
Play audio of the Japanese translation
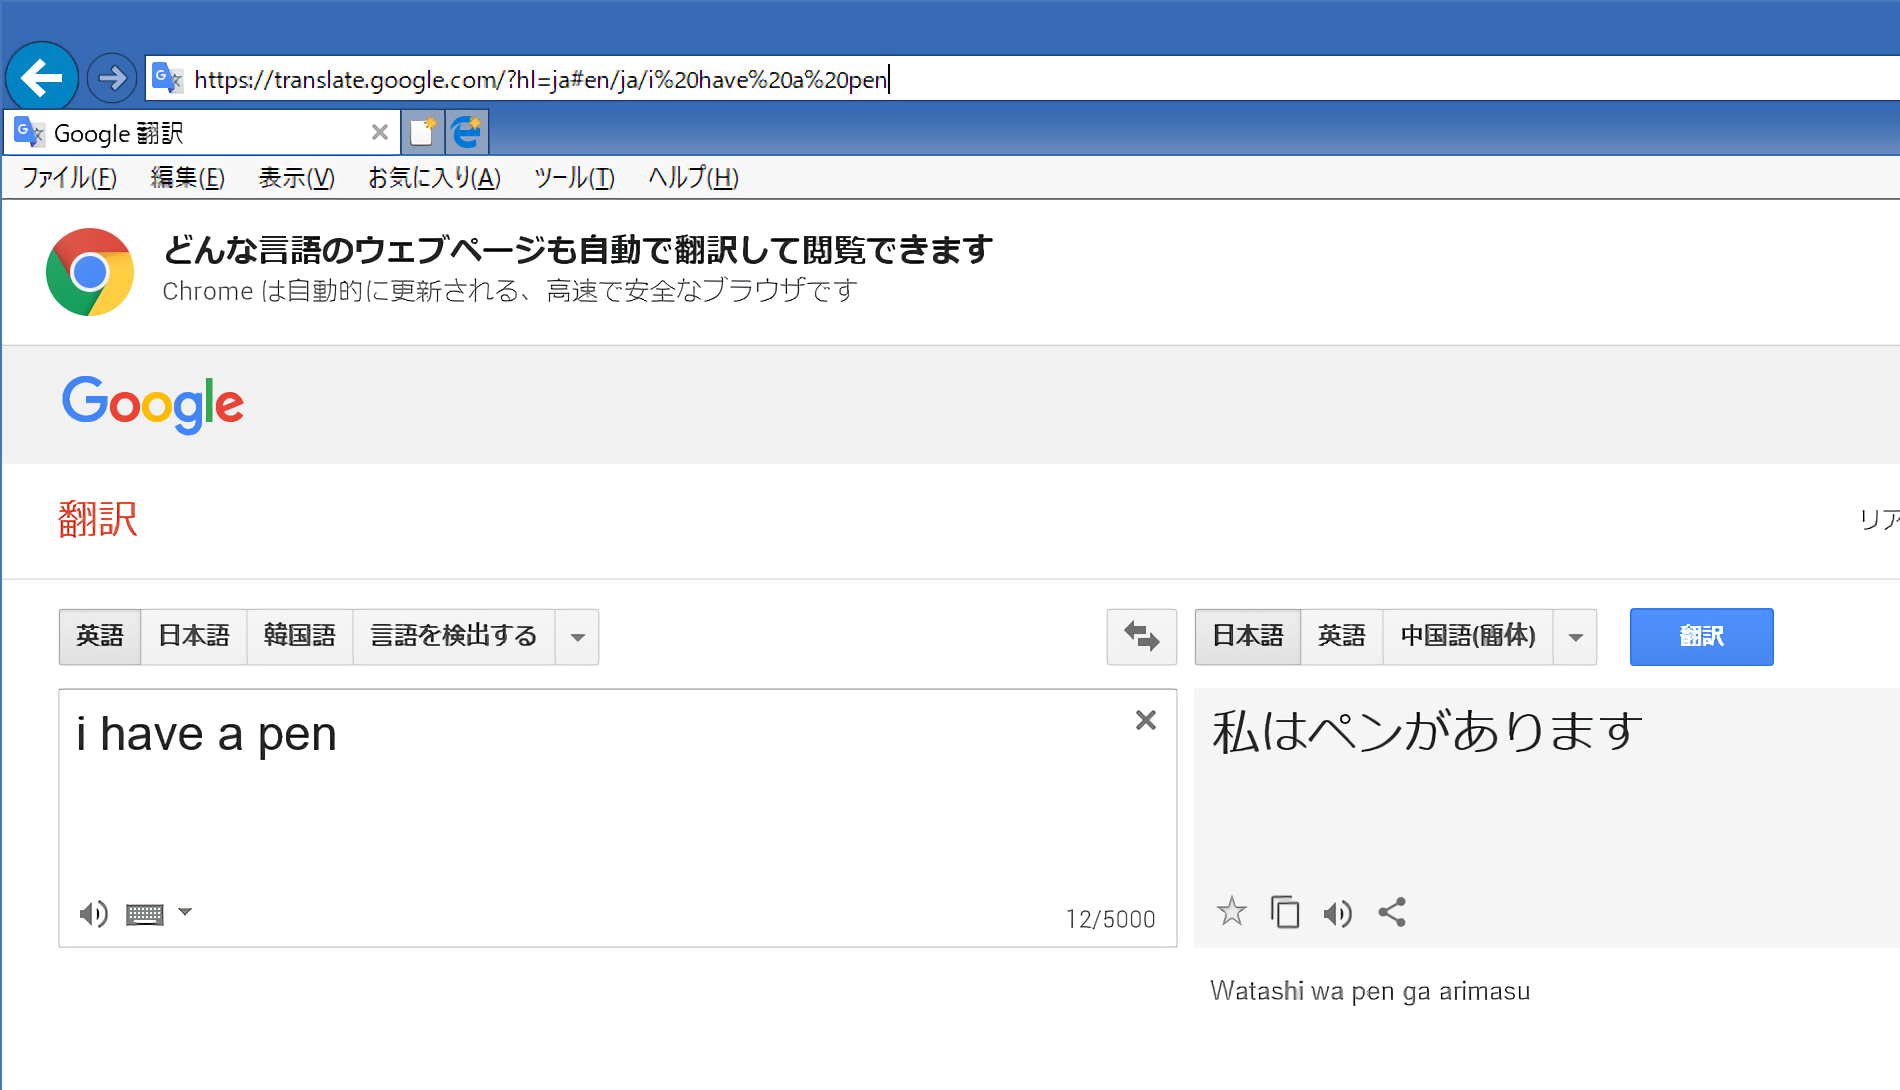click(1337, 913)
